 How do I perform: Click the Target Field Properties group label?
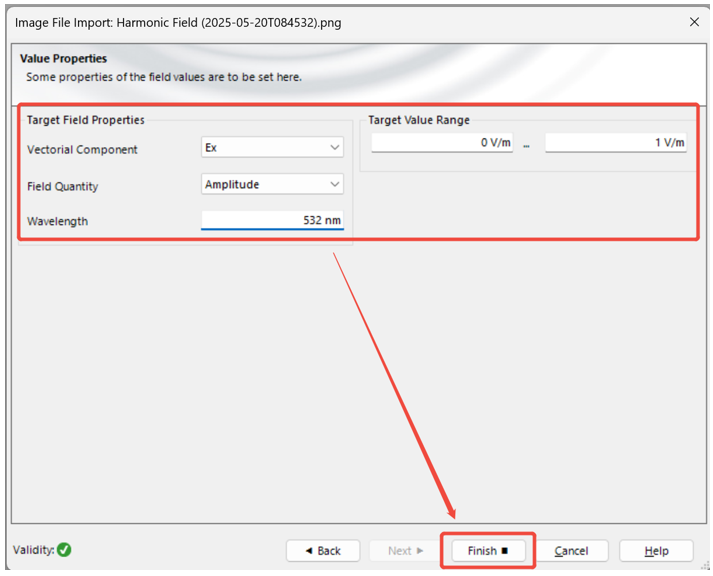point(85,120)
